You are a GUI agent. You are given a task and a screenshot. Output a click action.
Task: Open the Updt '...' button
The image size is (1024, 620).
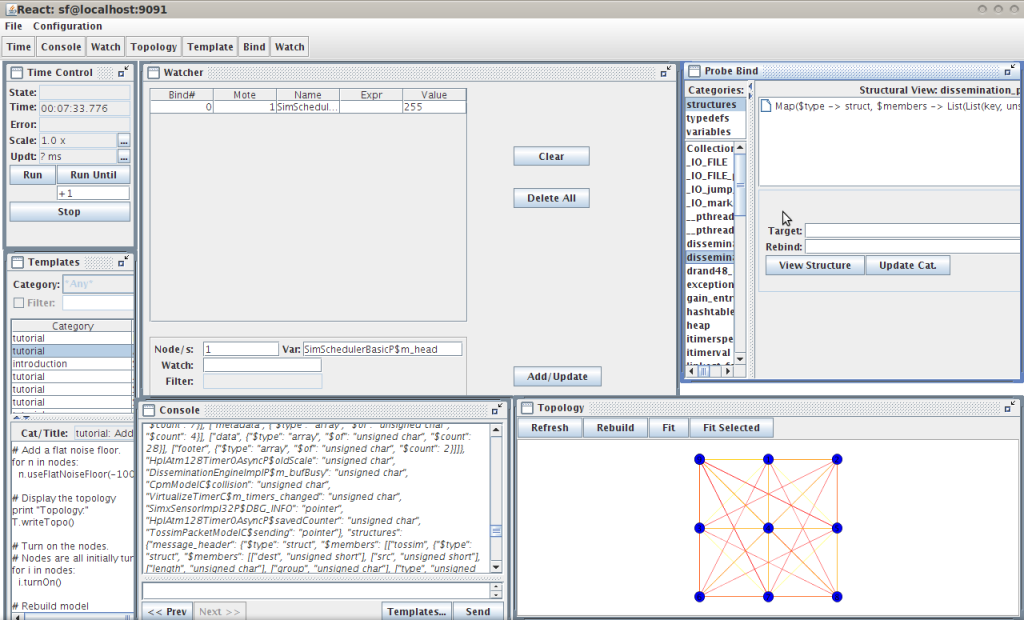123,157
